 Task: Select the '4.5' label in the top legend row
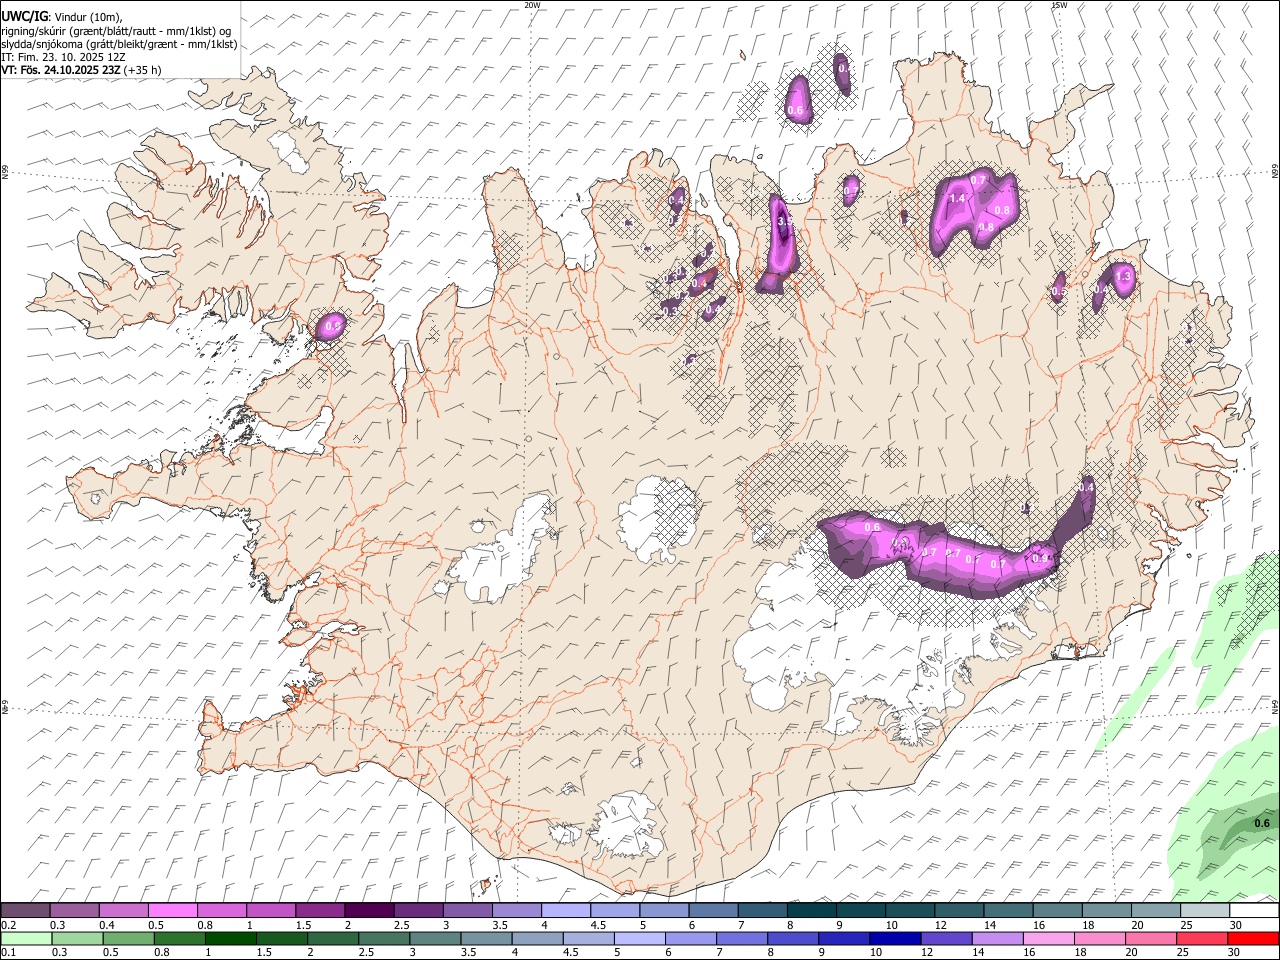click(598, 925)
